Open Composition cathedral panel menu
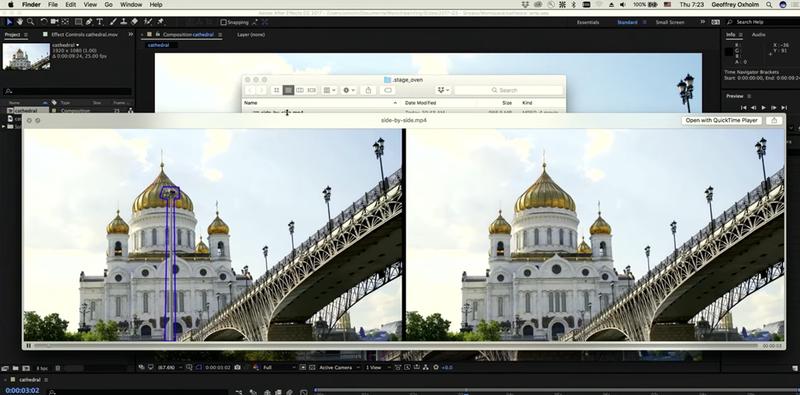This screenshot has height=395, width=800. pos(220,35)
